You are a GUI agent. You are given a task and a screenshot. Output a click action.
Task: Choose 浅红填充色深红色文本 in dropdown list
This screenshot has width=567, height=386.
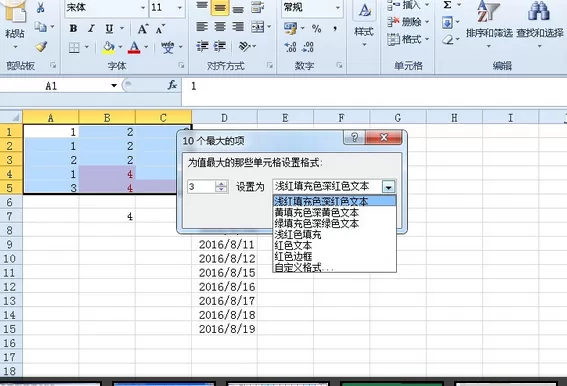(x=334, y=201)
